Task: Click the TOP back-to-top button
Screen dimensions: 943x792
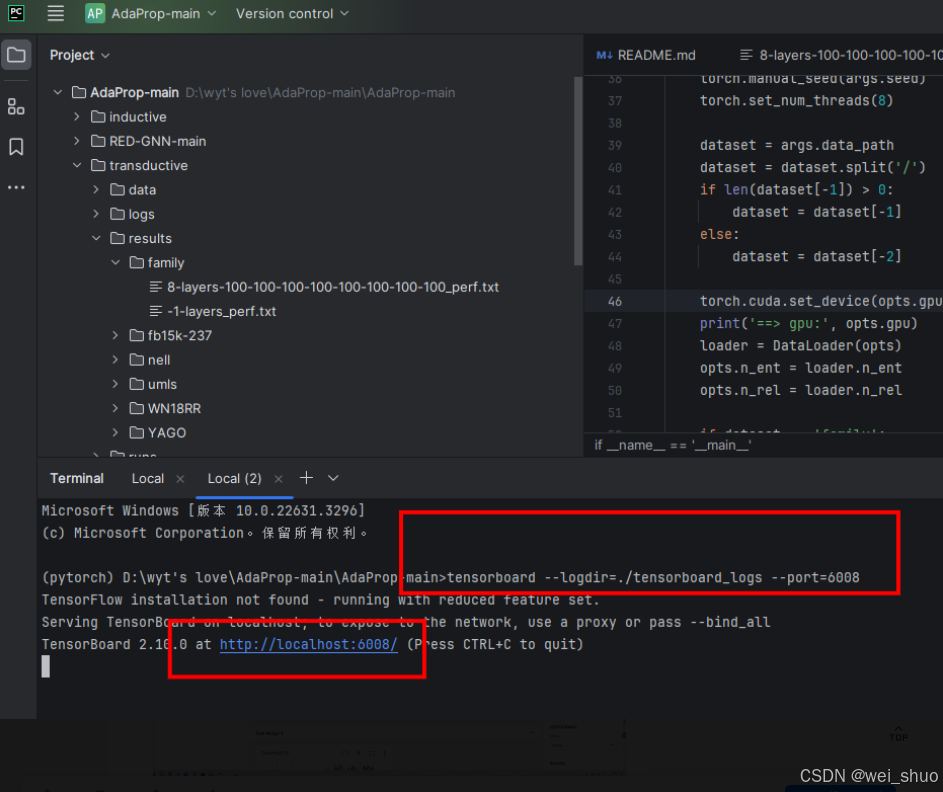Action: tap(898, 734)
